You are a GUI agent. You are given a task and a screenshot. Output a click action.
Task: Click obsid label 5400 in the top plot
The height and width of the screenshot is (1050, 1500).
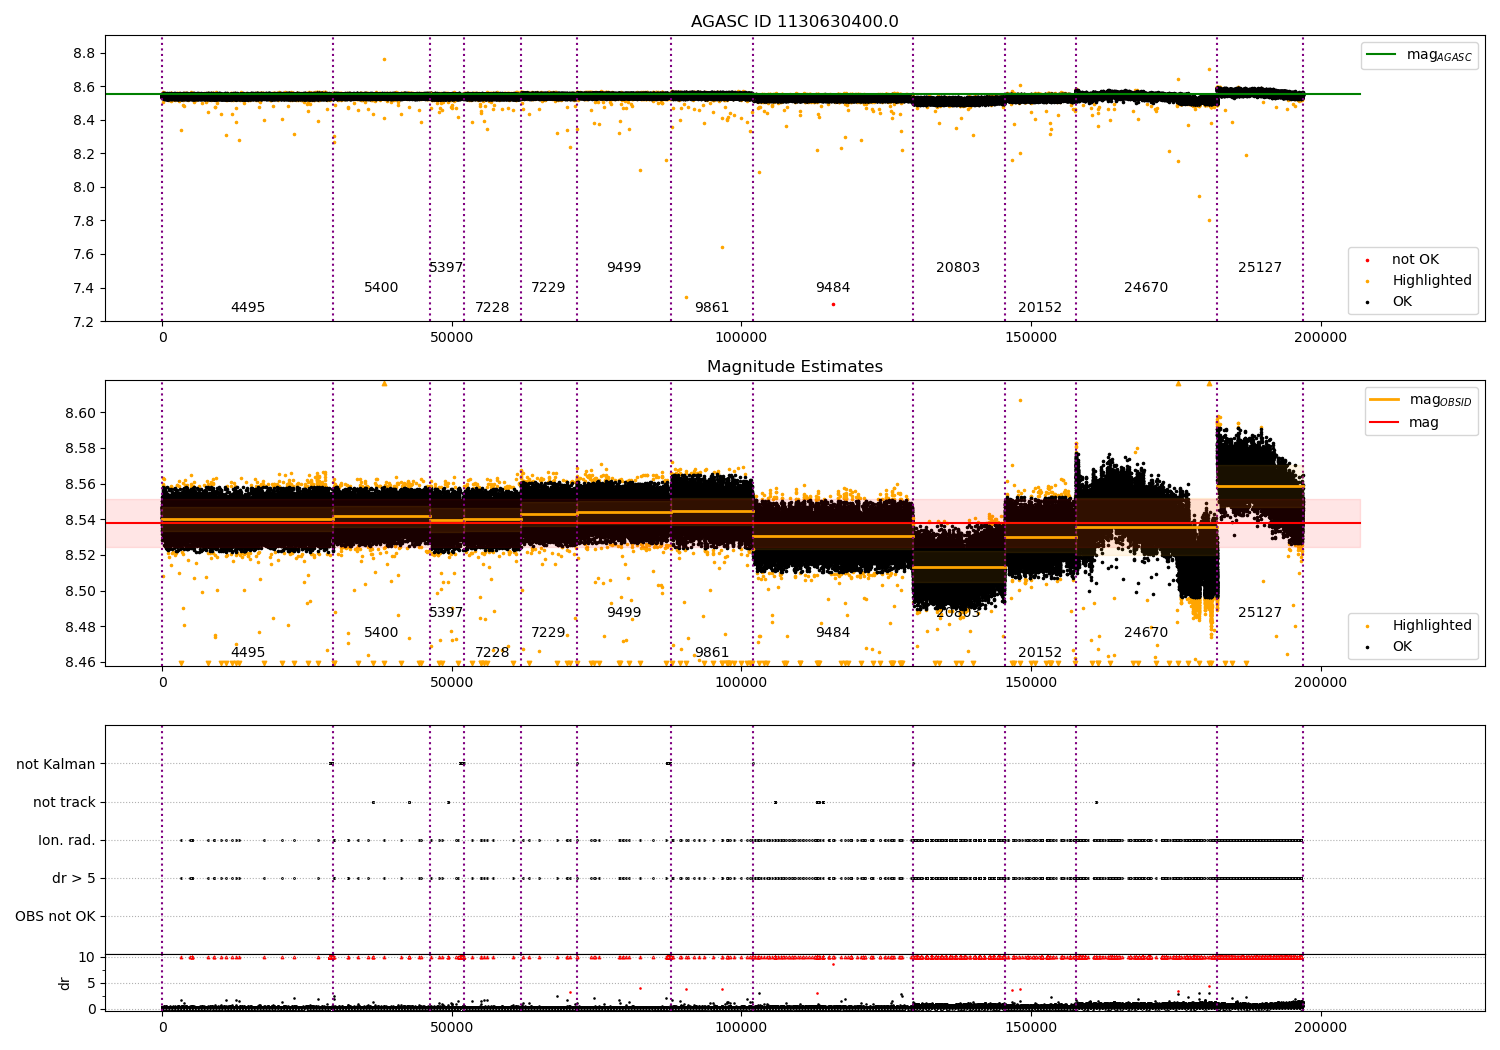tap(381, 288)
